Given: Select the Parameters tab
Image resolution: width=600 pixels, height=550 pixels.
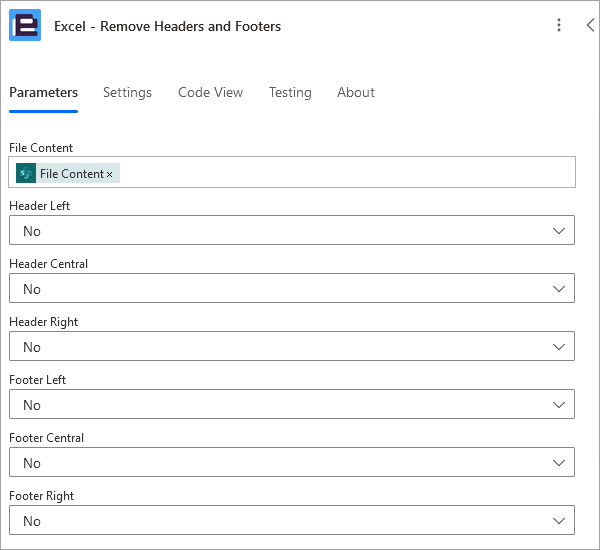Looking at the screenshot, I should pos(43,92).
